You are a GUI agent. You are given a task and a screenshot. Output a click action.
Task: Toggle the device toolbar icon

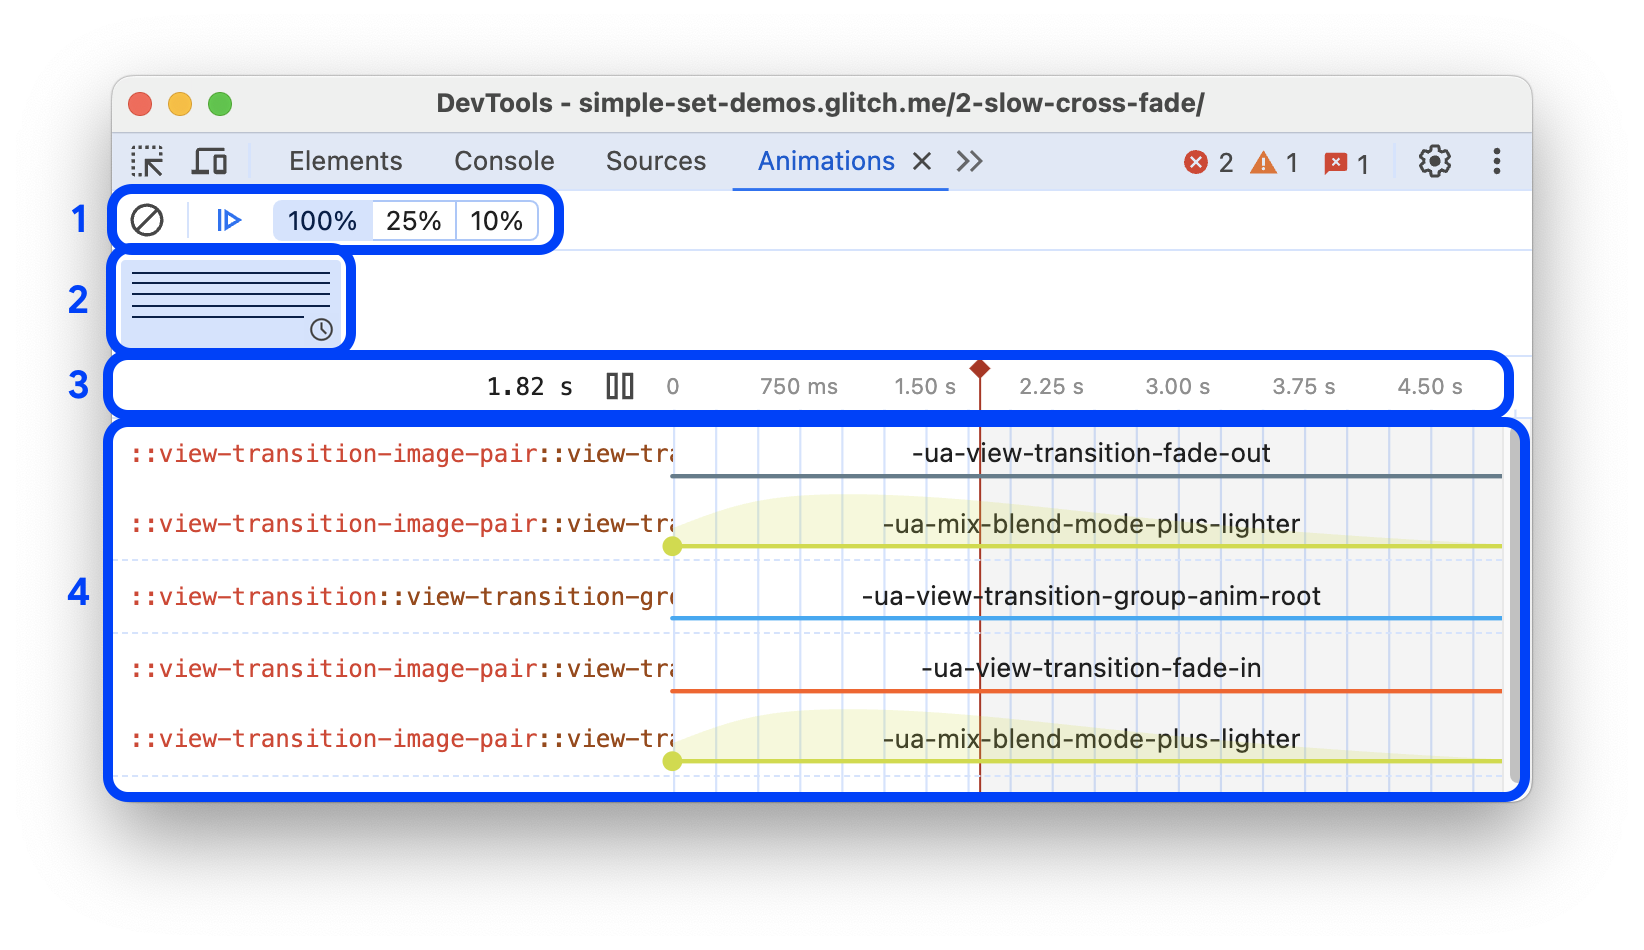[x=209, y=161]
